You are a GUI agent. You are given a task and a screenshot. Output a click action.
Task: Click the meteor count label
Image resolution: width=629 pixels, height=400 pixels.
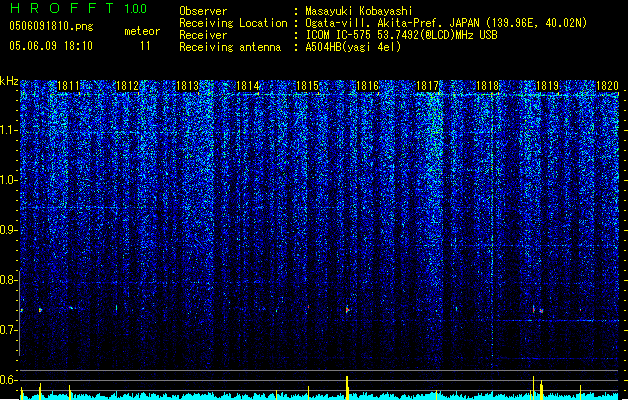click(x=142, y=31)
